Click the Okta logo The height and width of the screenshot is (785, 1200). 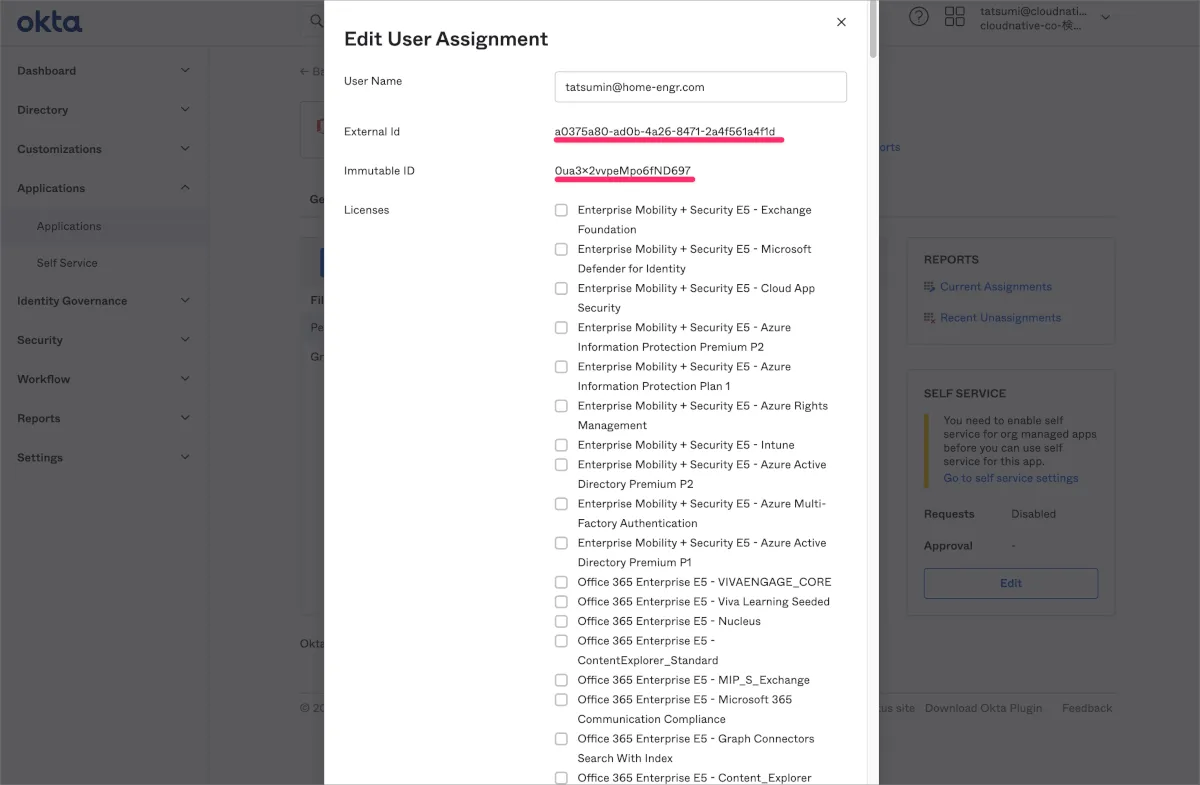(x=49, y=21)
